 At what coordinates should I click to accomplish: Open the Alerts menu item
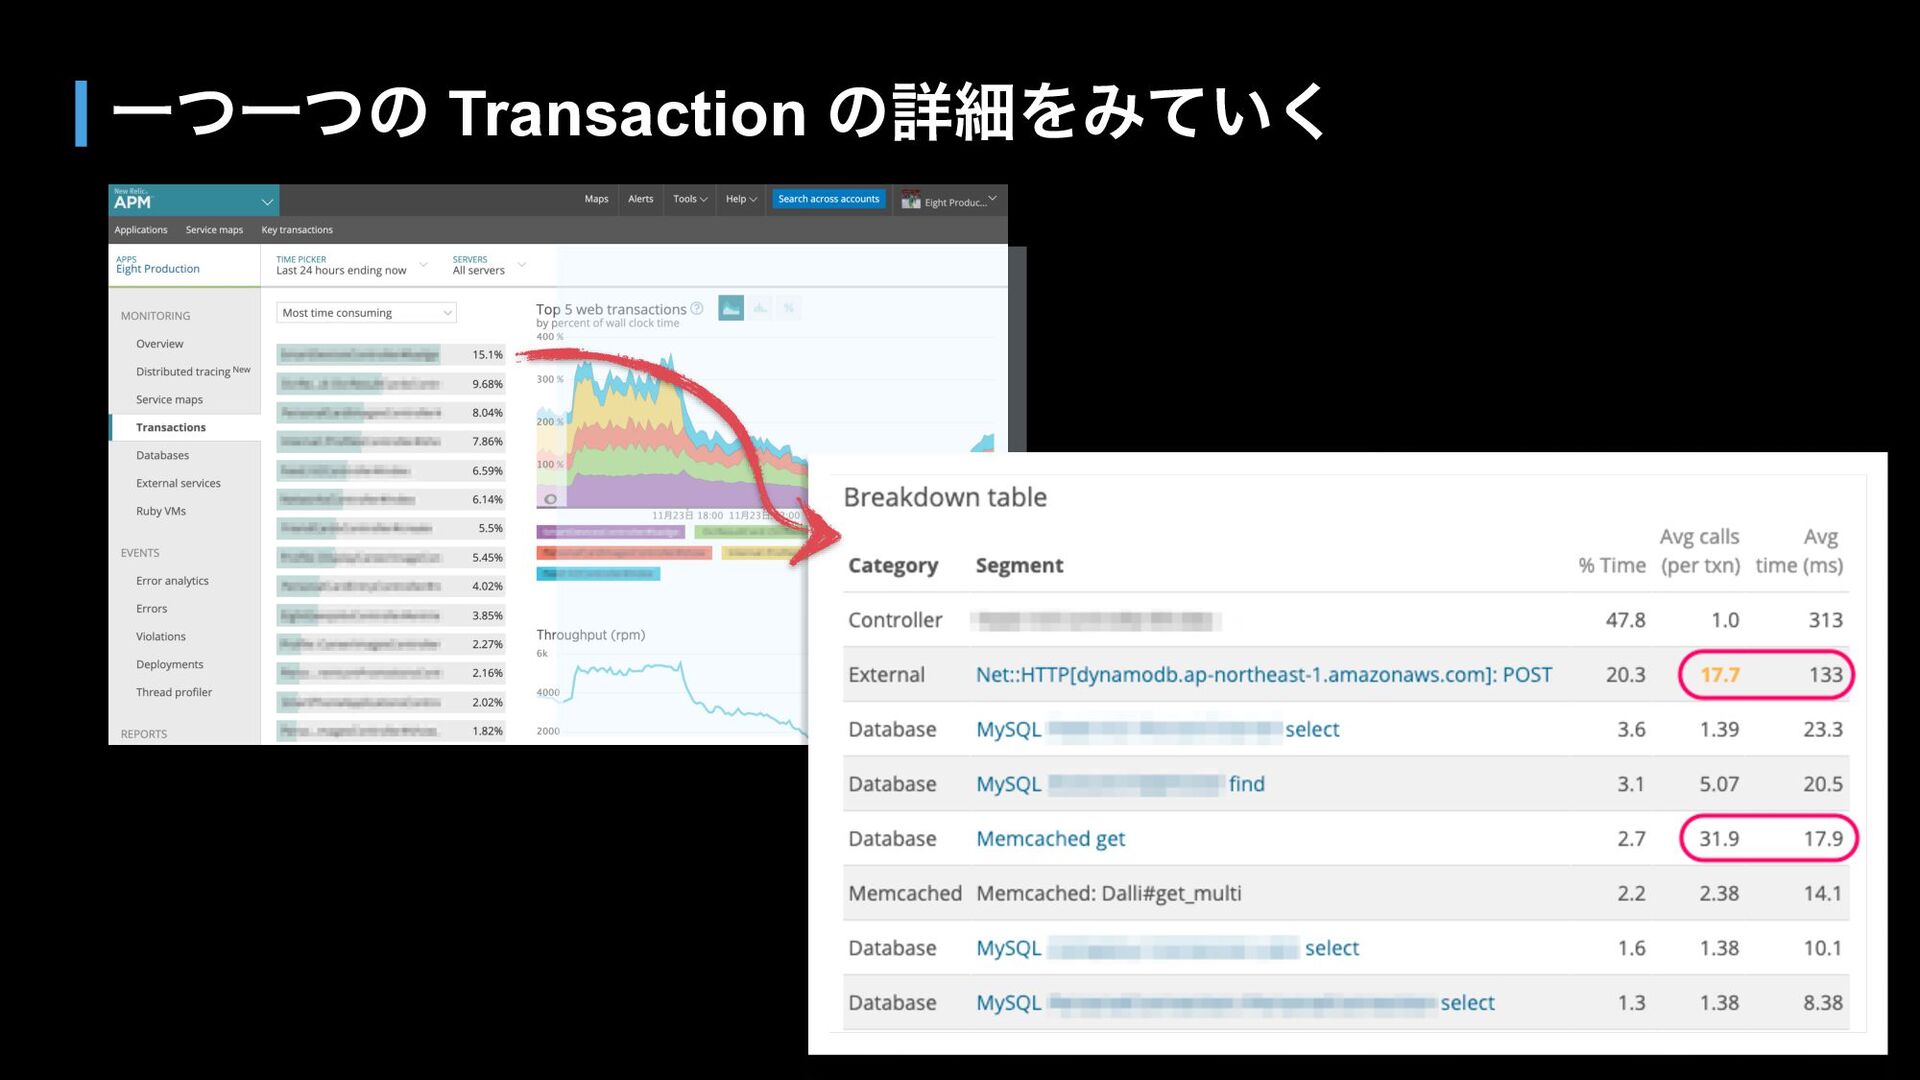pos(640,199)
